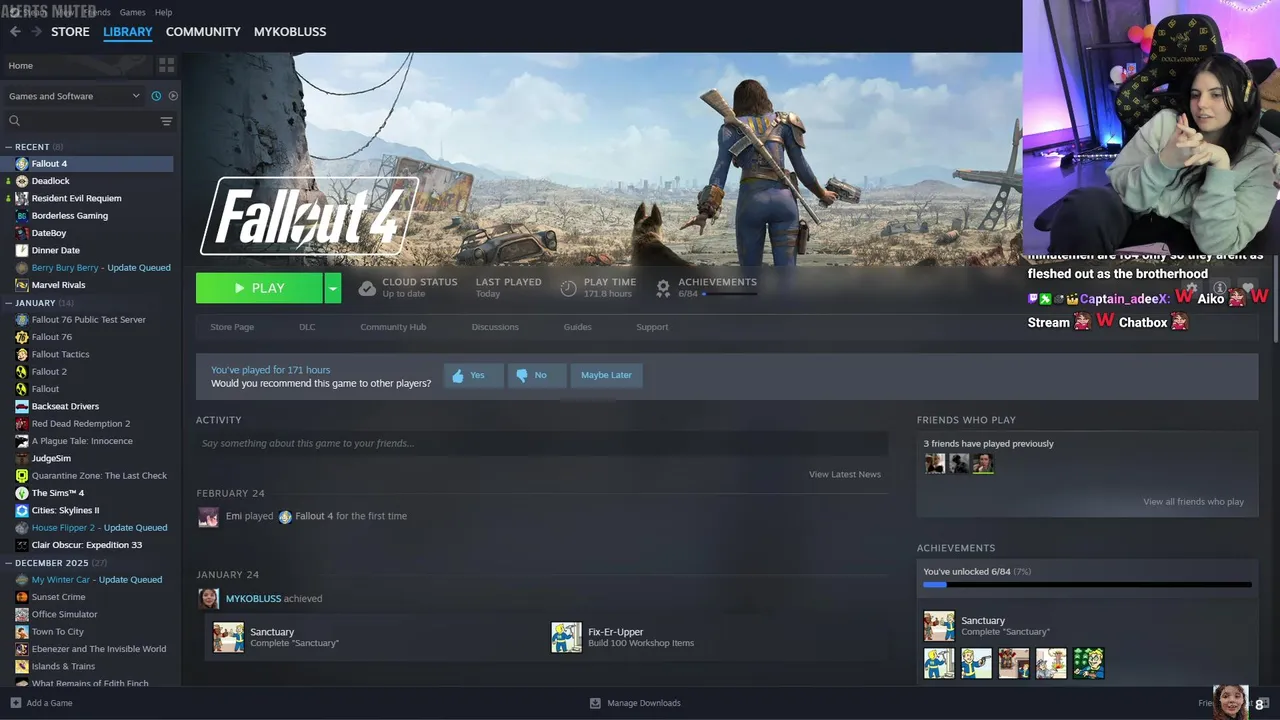Answer Yes to recommend the game
This screenshot has width=1280, height=720.
click(473, 375)
